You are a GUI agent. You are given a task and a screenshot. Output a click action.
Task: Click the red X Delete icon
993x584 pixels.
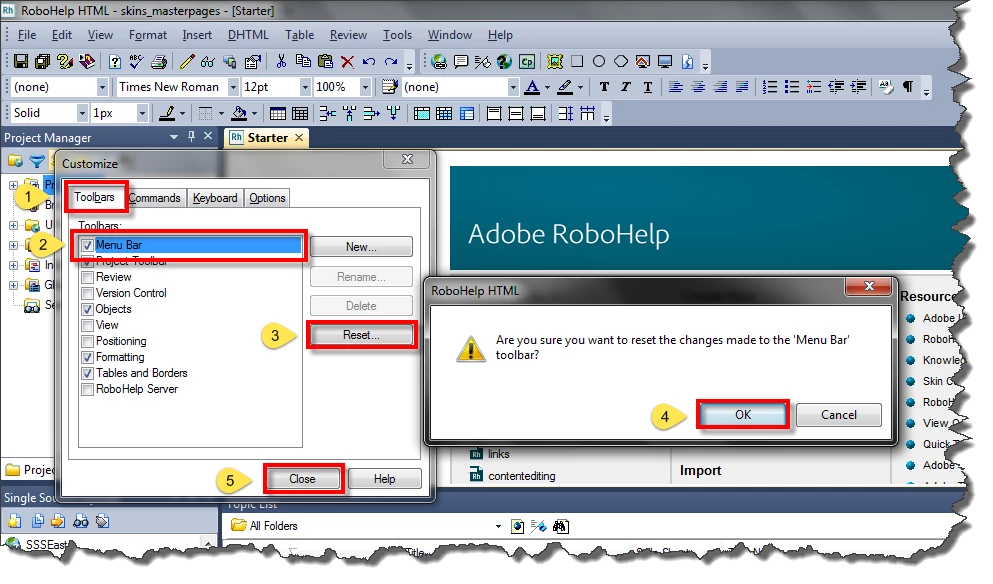(x=348, y=61)
